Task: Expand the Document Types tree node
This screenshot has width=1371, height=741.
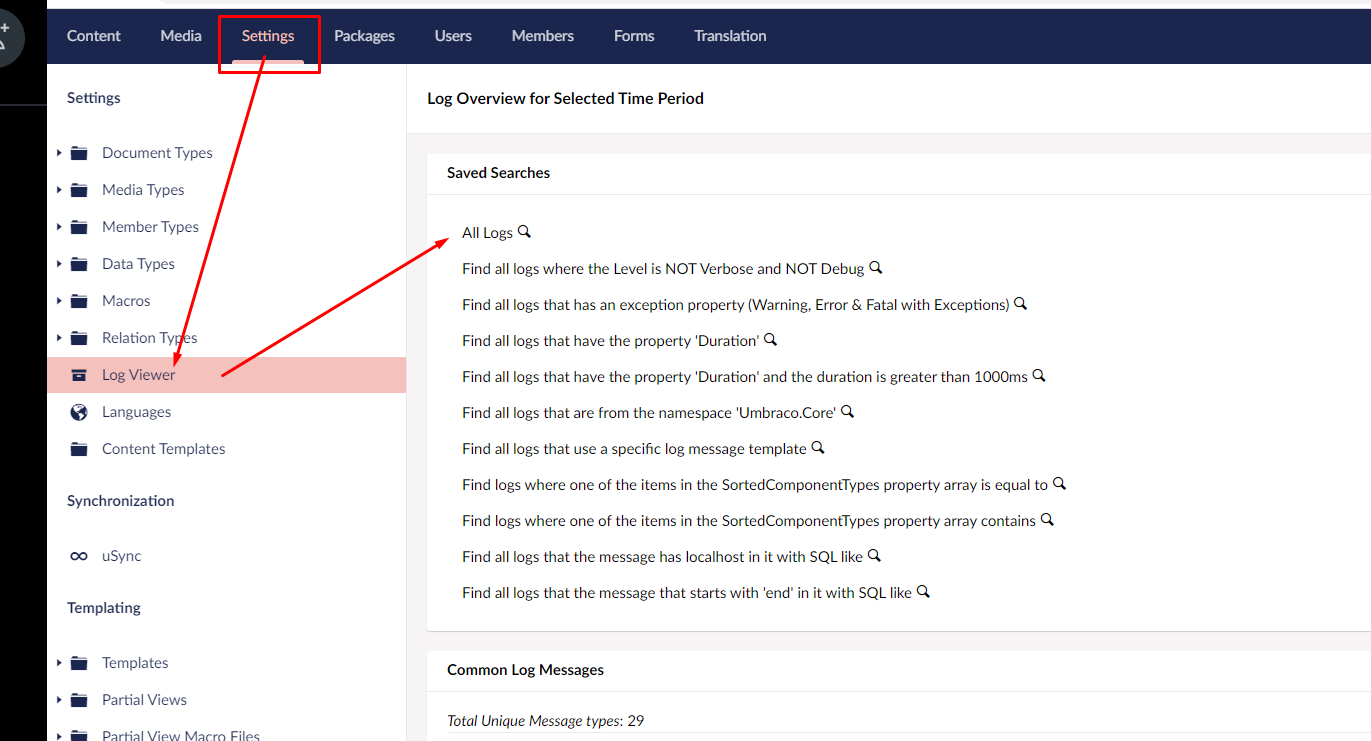Action: coord(59,153)
